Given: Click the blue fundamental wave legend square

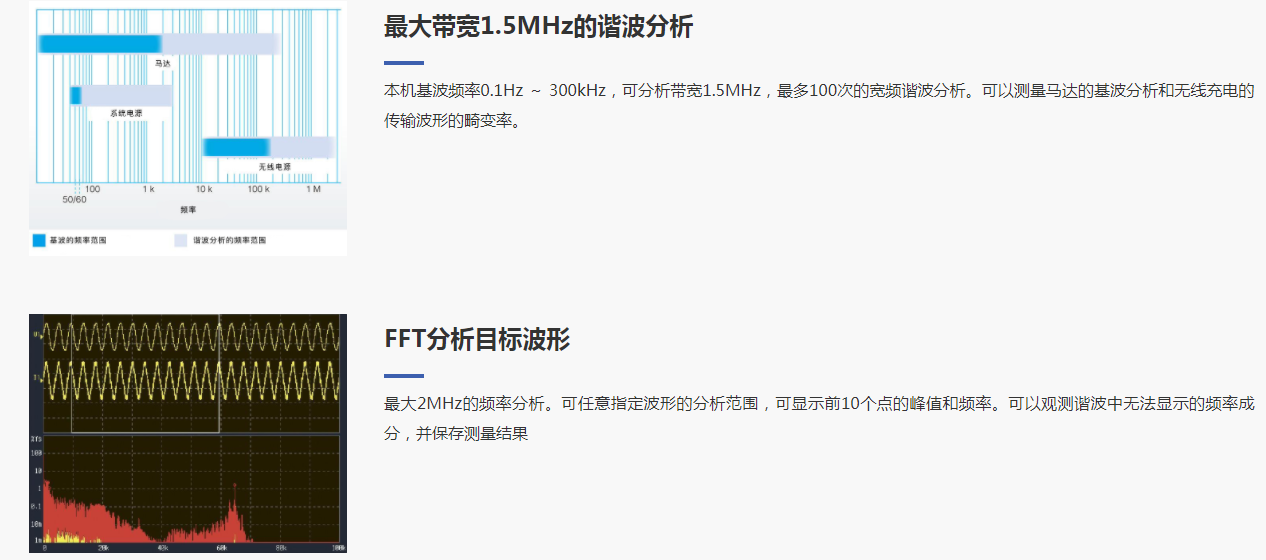Looking at the screenshot, I should pyautogui.click(x=39, y=241).
